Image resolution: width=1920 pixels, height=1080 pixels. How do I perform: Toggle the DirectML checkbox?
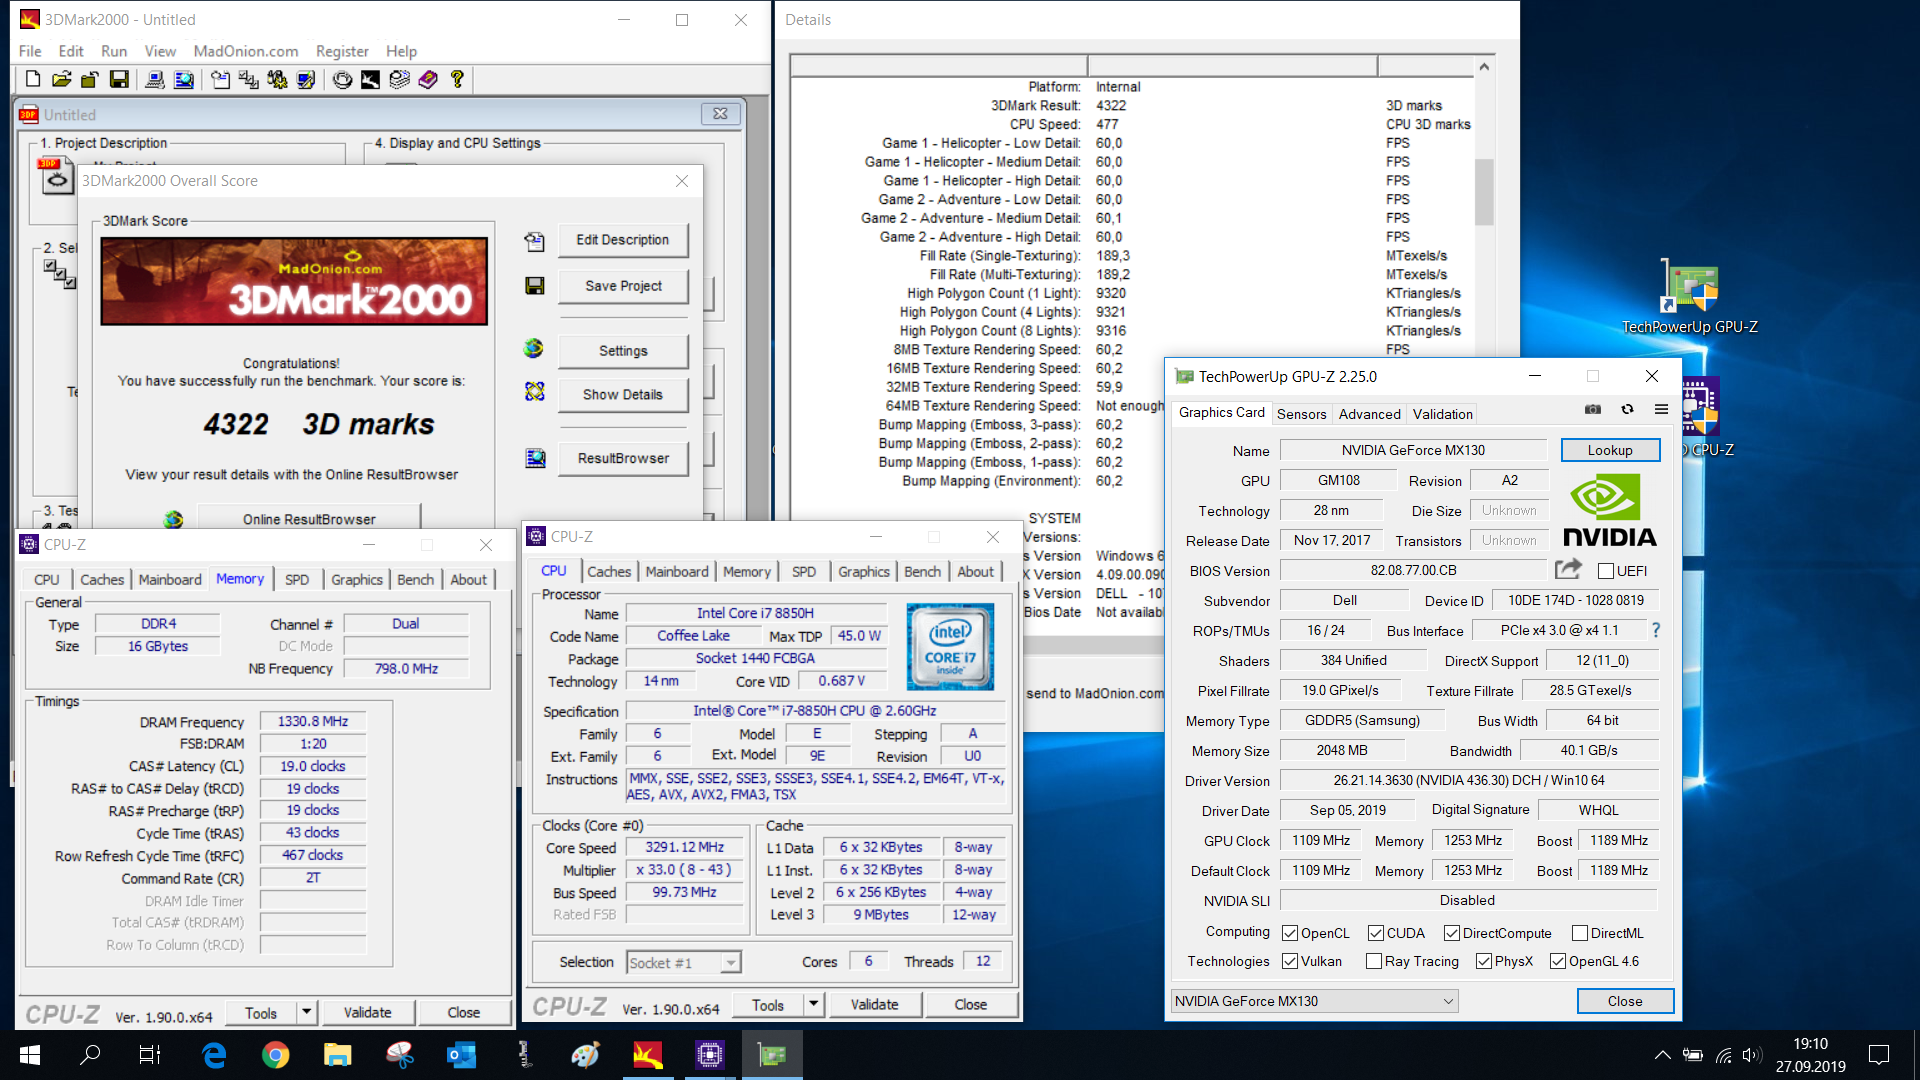click(x=1580, y=933)
